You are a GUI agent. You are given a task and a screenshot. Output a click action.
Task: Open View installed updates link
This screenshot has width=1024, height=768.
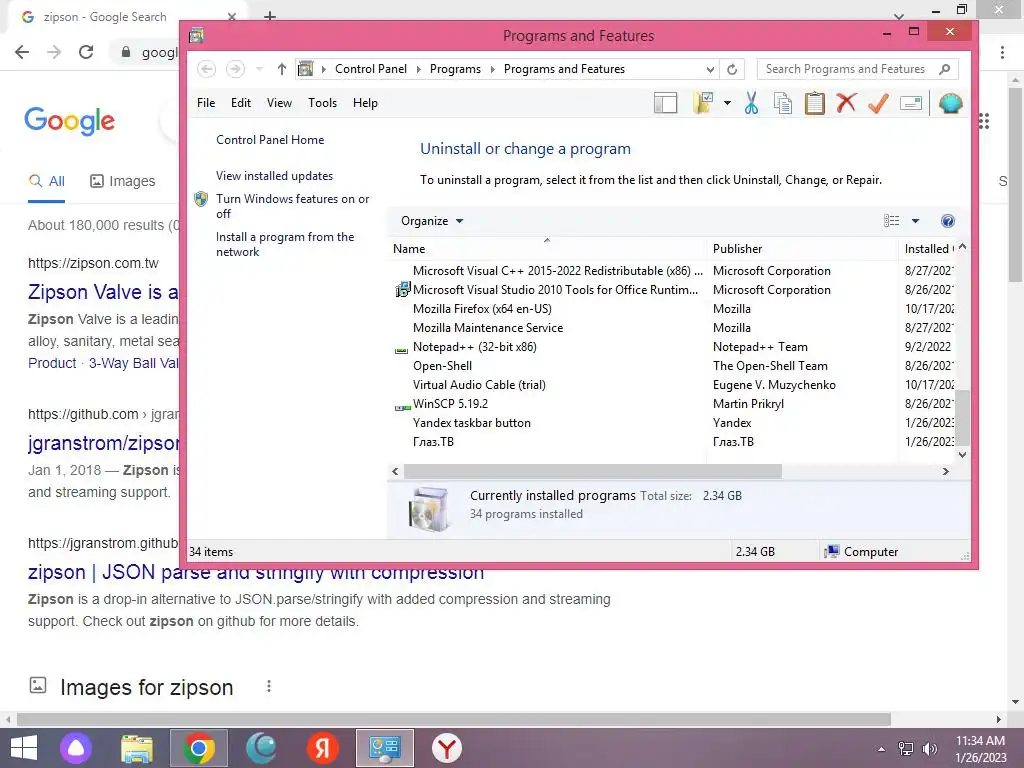[274, 176]
